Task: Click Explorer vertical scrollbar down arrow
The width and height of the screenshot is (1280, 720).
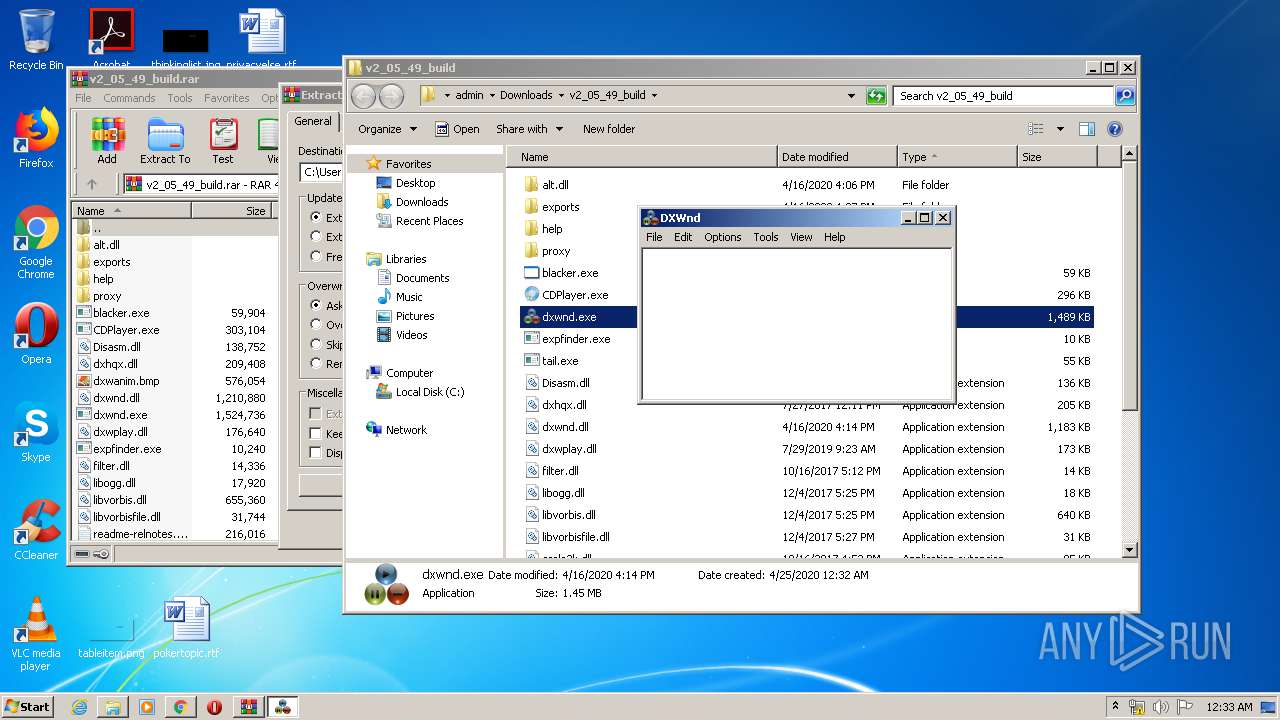Action: coord(1130,550)
